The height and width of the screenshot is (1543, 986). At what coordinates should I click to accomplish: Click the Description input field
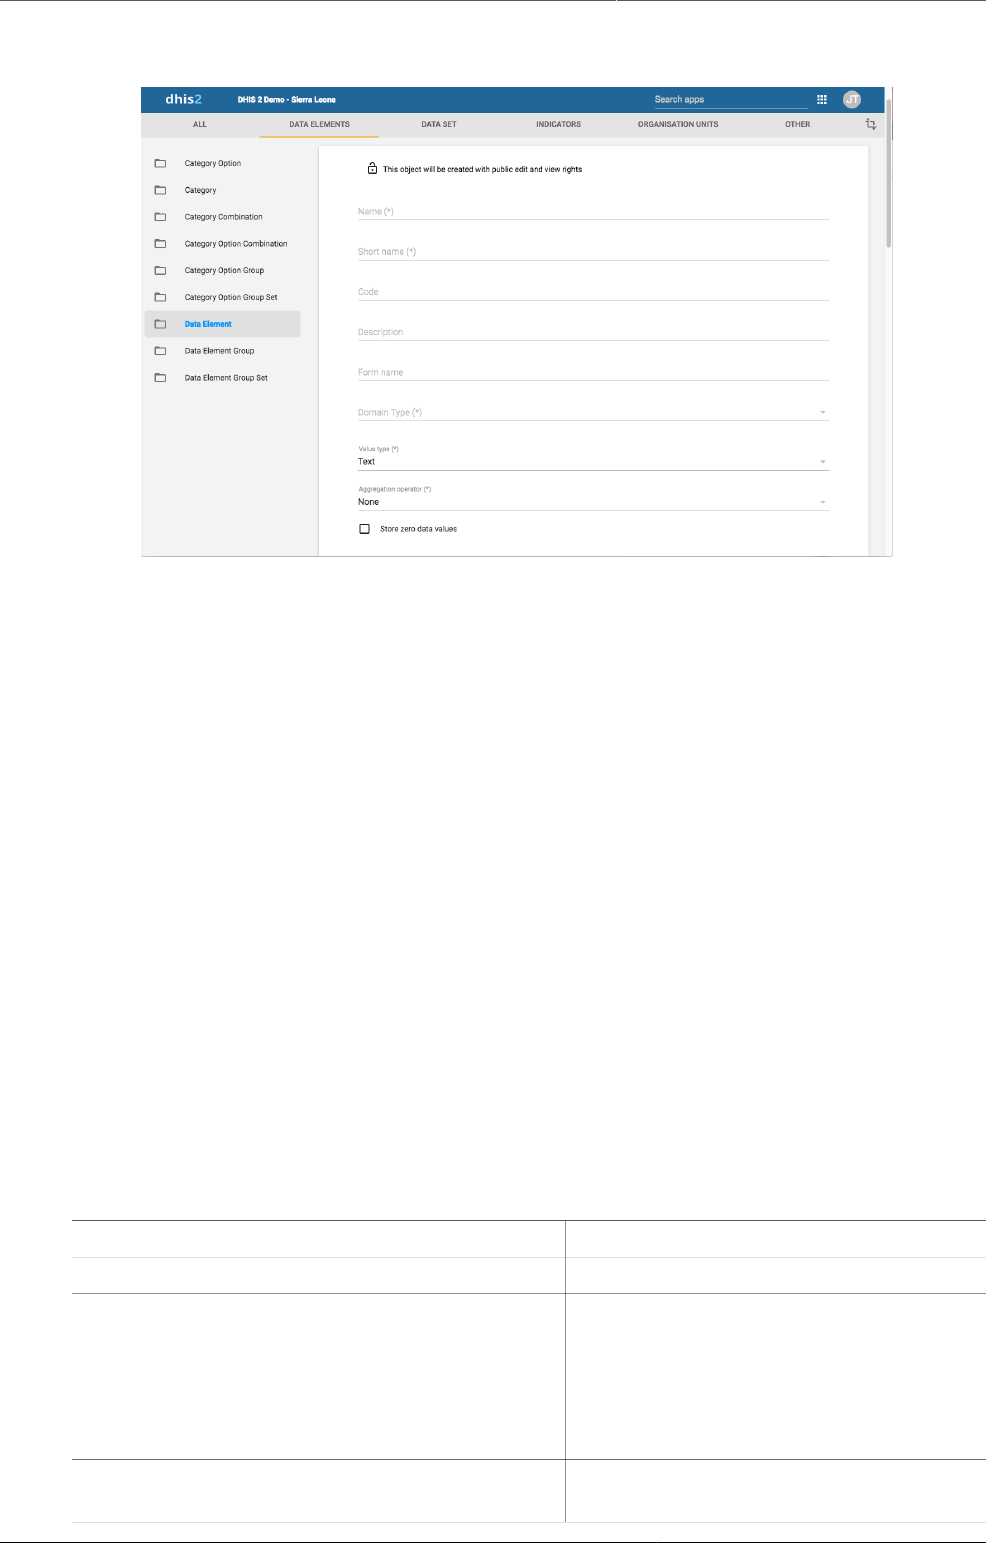pos(593,332)
